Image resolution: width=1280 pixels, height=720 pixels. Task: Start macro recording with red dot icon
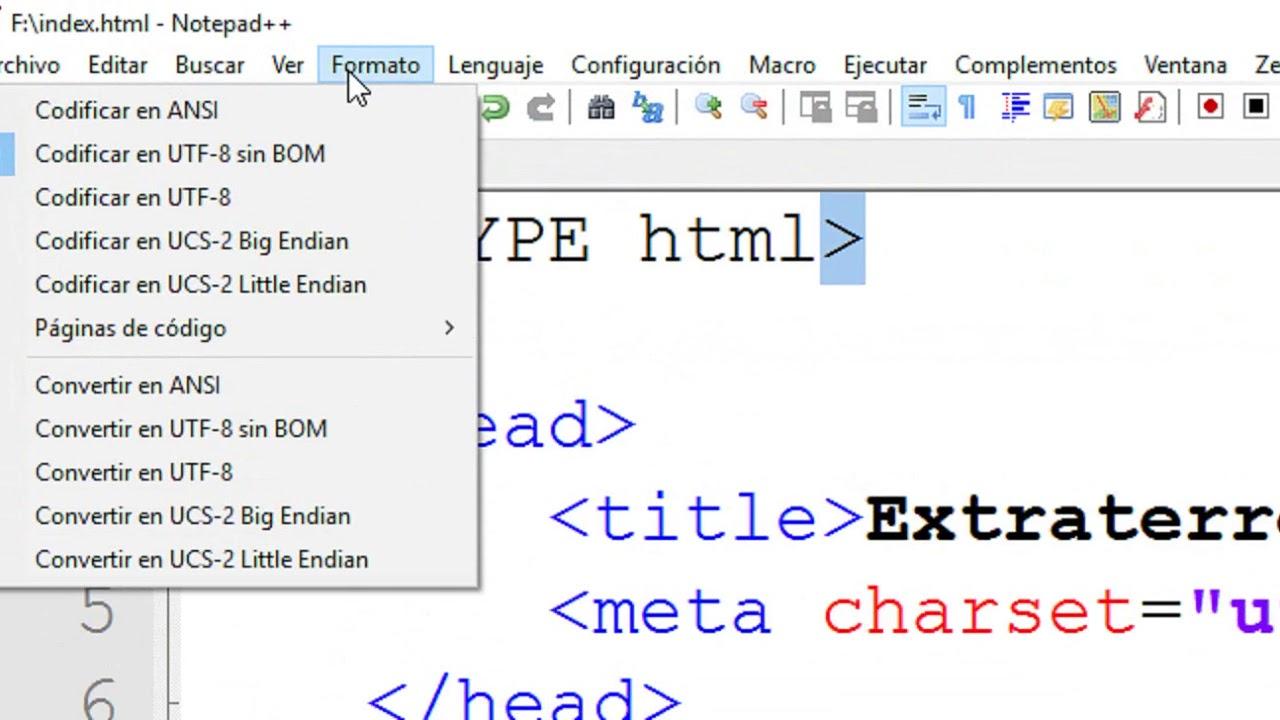1210,106
